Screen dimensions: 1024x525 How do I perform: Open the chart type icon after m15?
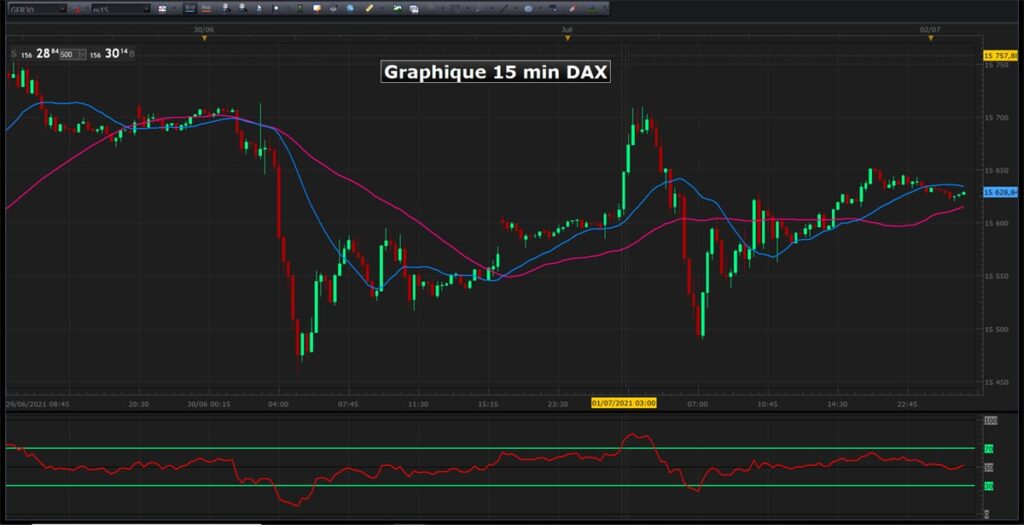click(x=162, y=9)
